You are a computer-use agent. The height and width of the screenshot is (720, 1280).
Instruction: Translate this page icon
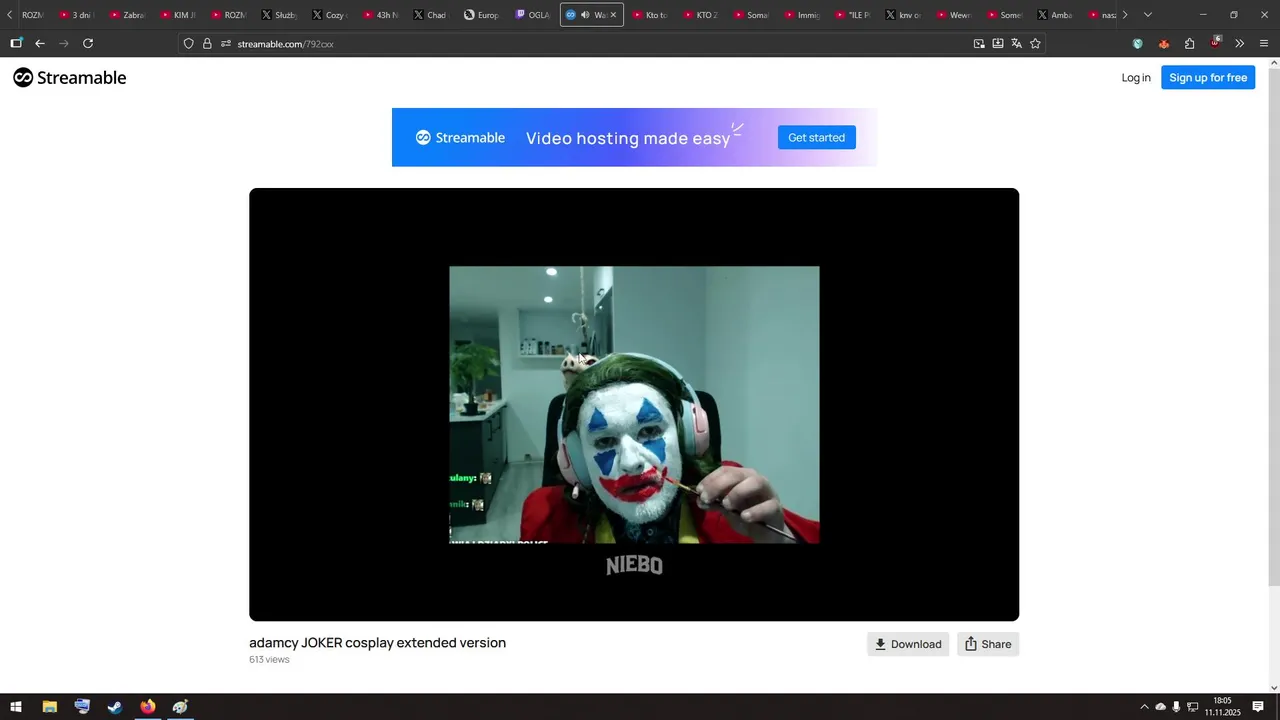[1017, 44]
